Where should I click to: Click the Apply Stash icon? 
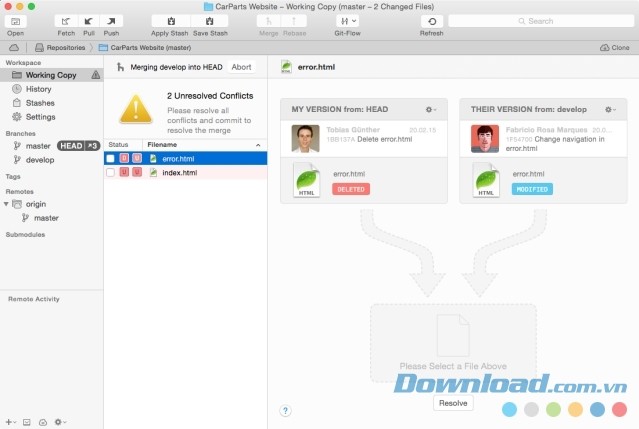[171, 20]
